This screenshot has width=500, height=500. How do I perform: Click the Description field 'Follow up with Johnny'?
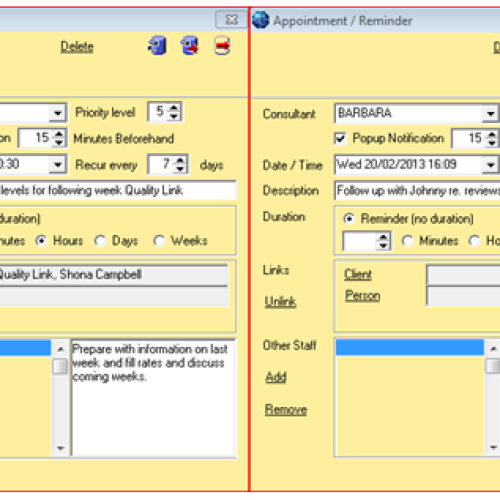pyautogui.click(x=417, y=191)
